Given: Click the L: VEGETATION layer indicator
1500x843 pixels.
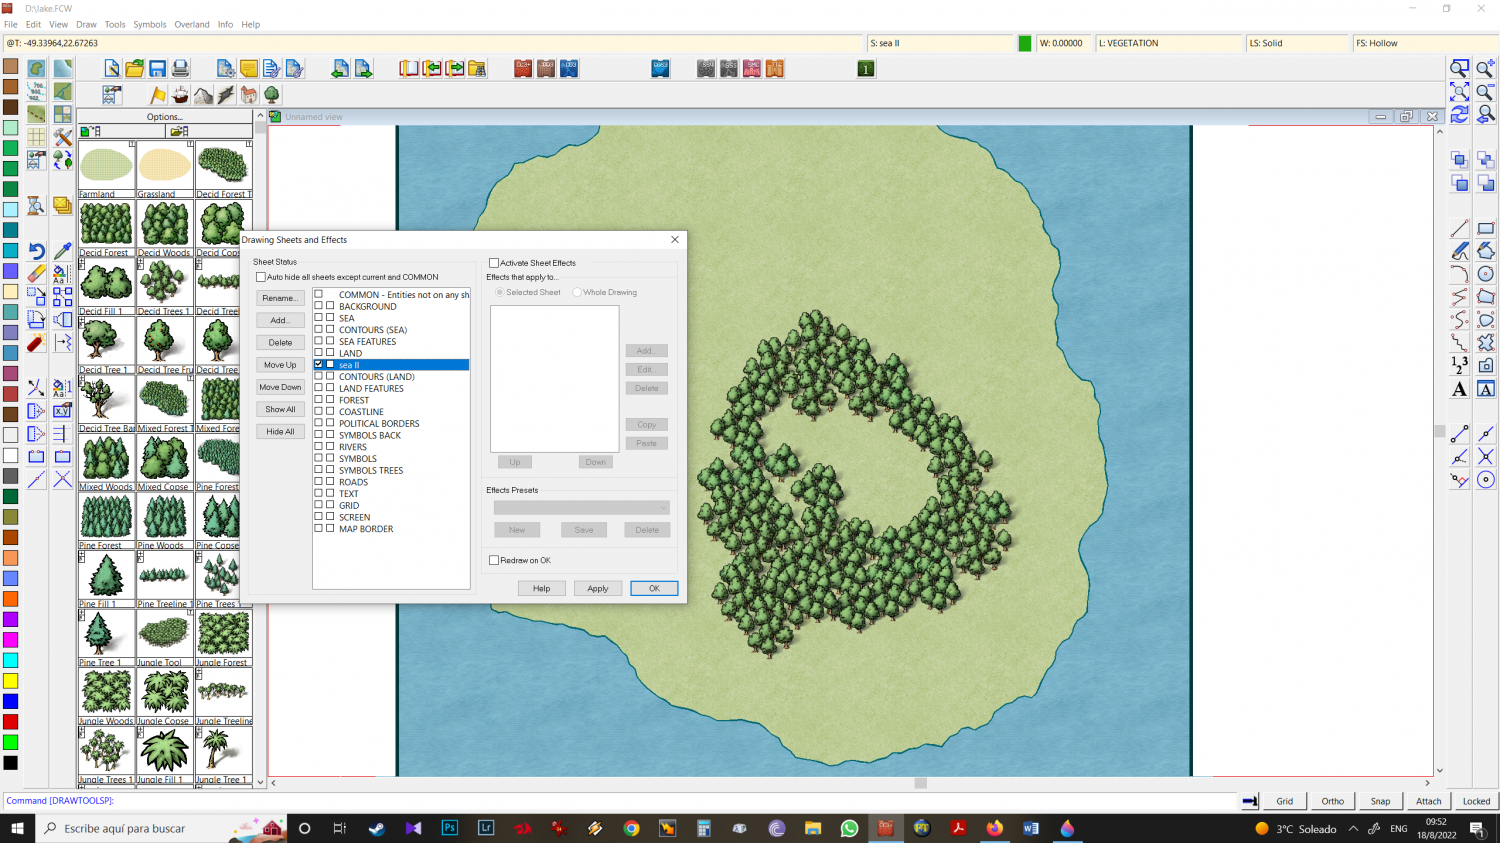Looking at the screenshot, I should pos(1168,43).
